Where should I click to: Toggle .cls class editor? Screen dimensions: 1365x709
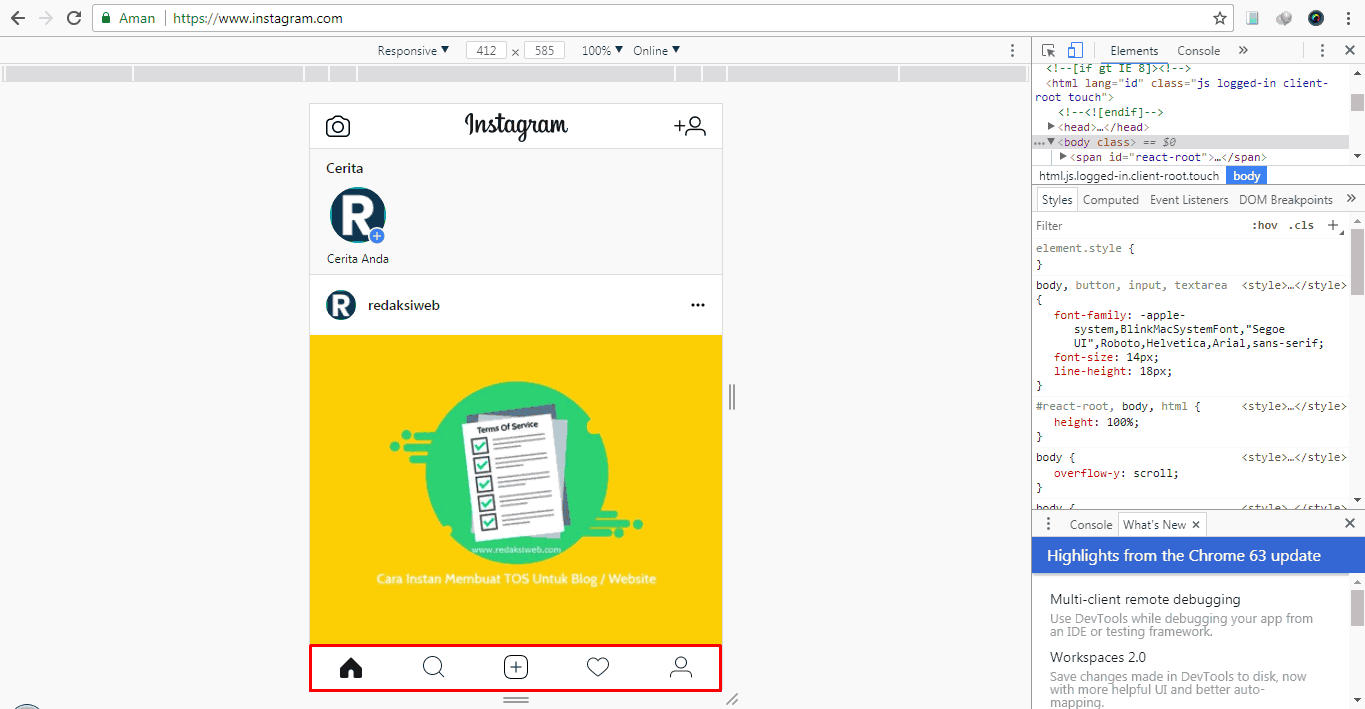click(x=1301, y=226)
